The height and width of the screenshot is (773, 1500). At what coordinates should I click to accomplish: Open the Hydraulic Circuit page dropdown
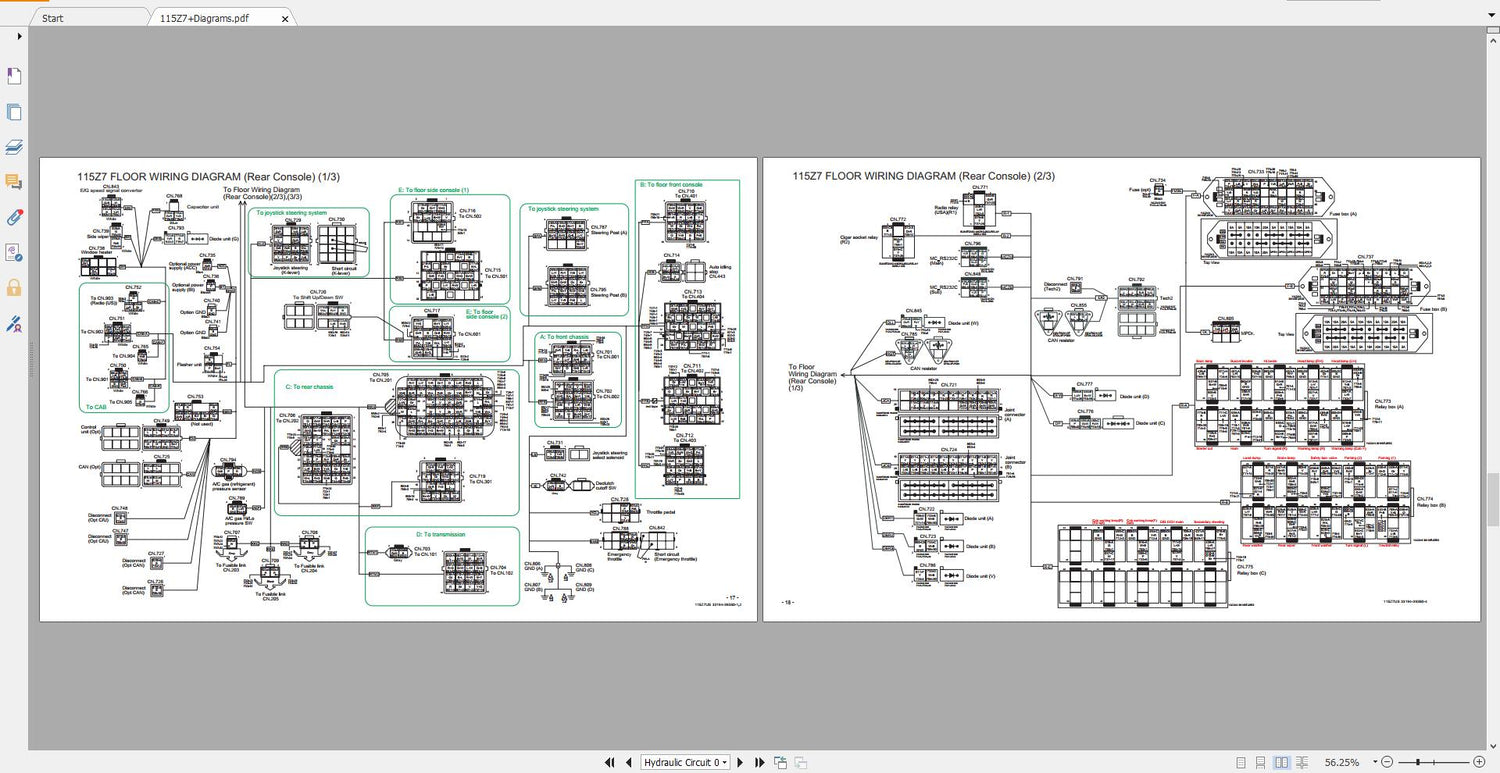[685, 762]
